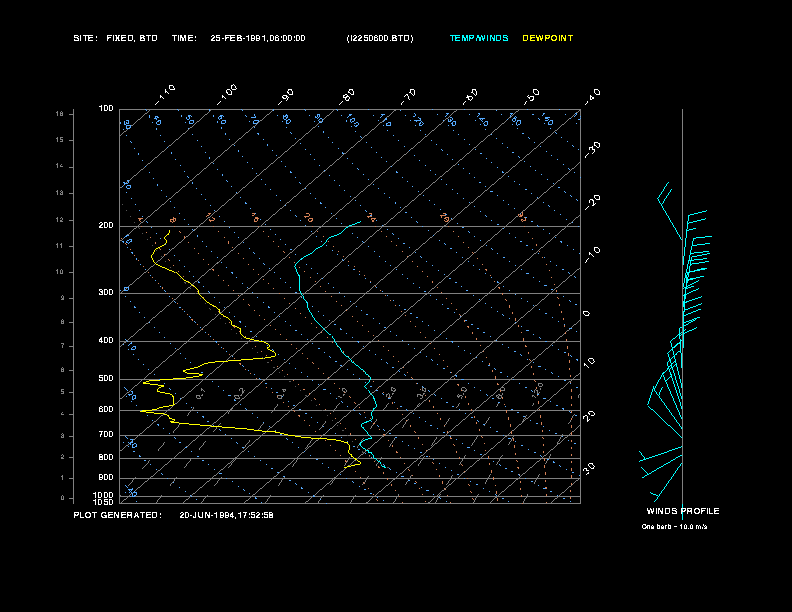Image resolution: width=792 pixels, height=612 pixels.
Task: Click the 14 km tick on height axis
Action: pos(60,166)
